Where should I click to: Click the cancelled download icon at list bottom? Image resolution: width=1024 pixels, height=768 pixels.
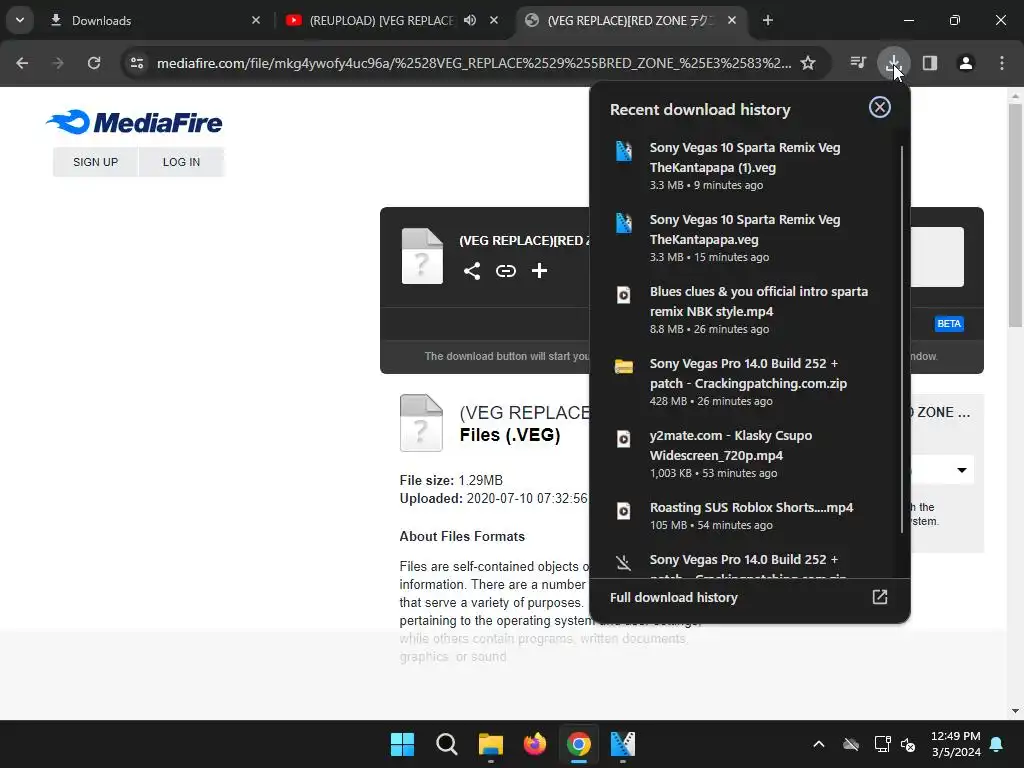[x=624, y=562]
